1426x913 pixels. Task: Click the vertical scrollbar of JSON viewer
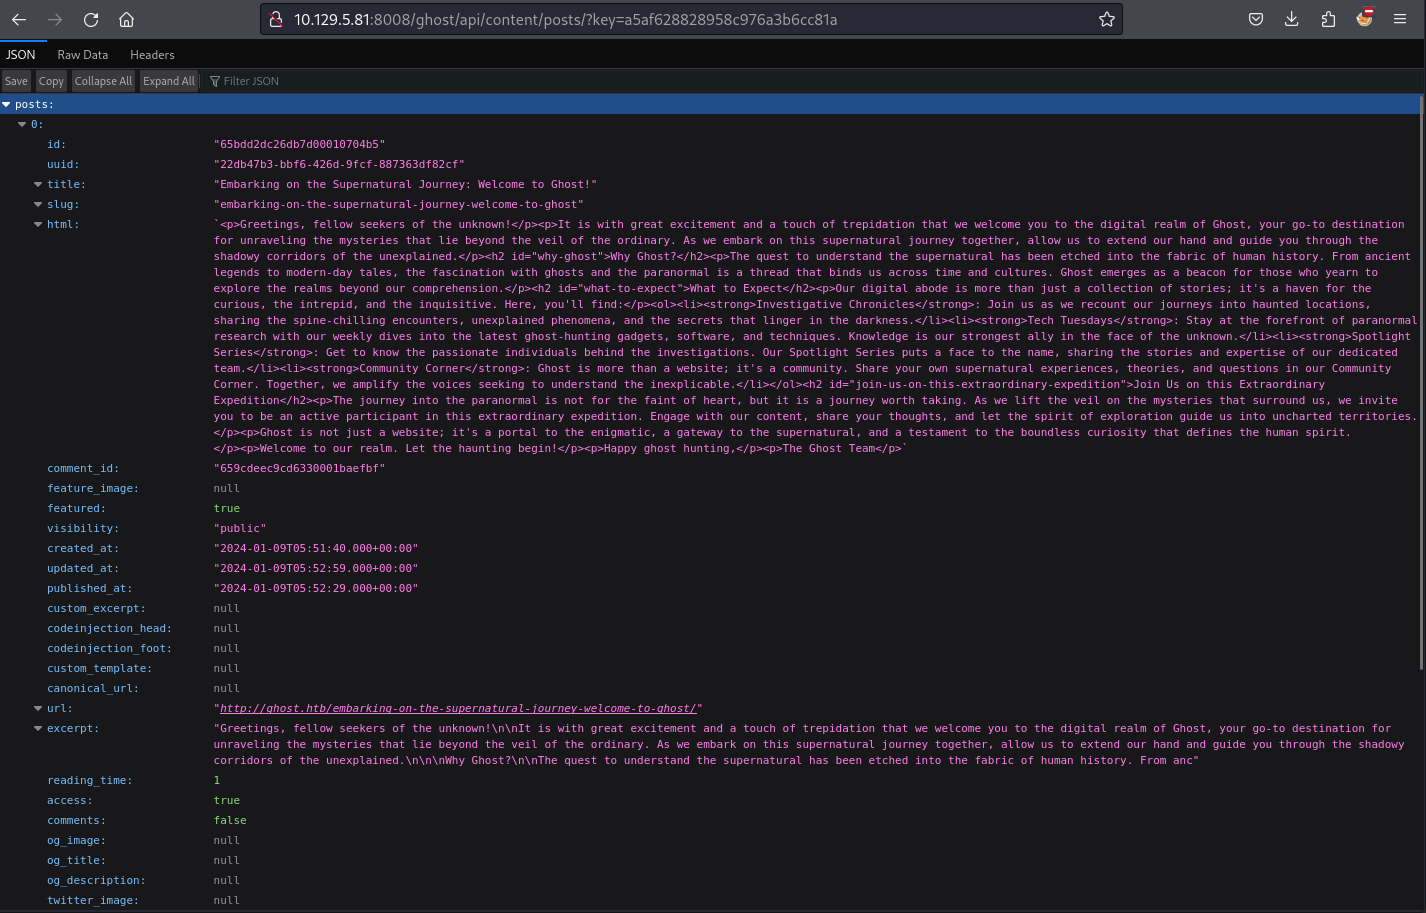coord(1422,384)
